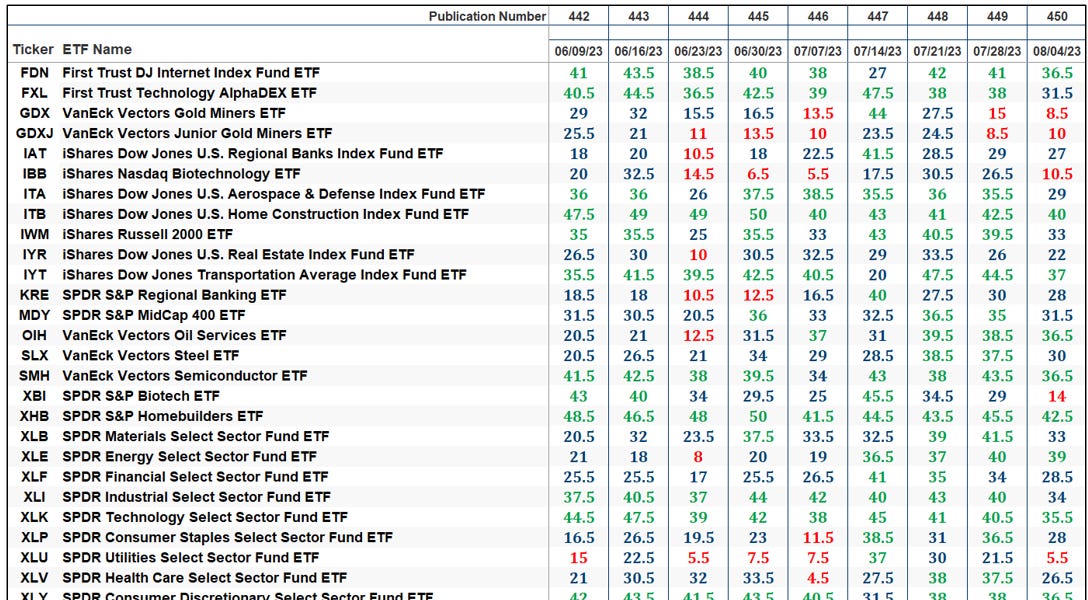Image resolution: width=1088 pixels, height=600 pixels.
Task: Click IBB red value 6.5 on 06/30/23
Action: click(758, 173)
